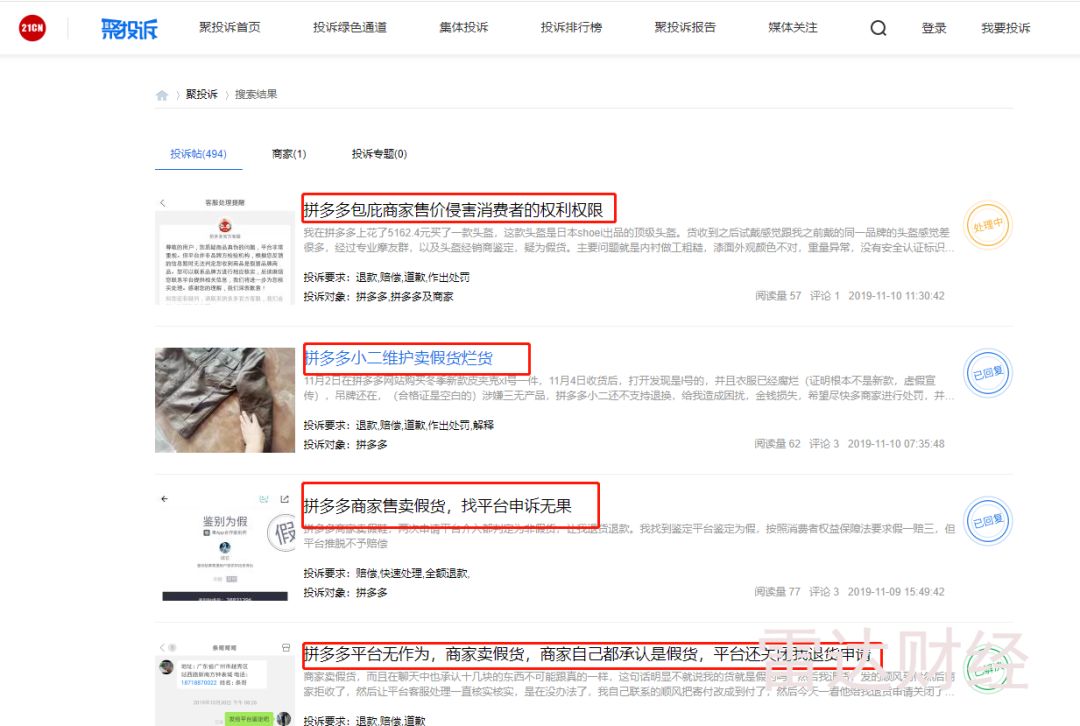
Task: Go to 集体投诉 page
Action: 464,28
